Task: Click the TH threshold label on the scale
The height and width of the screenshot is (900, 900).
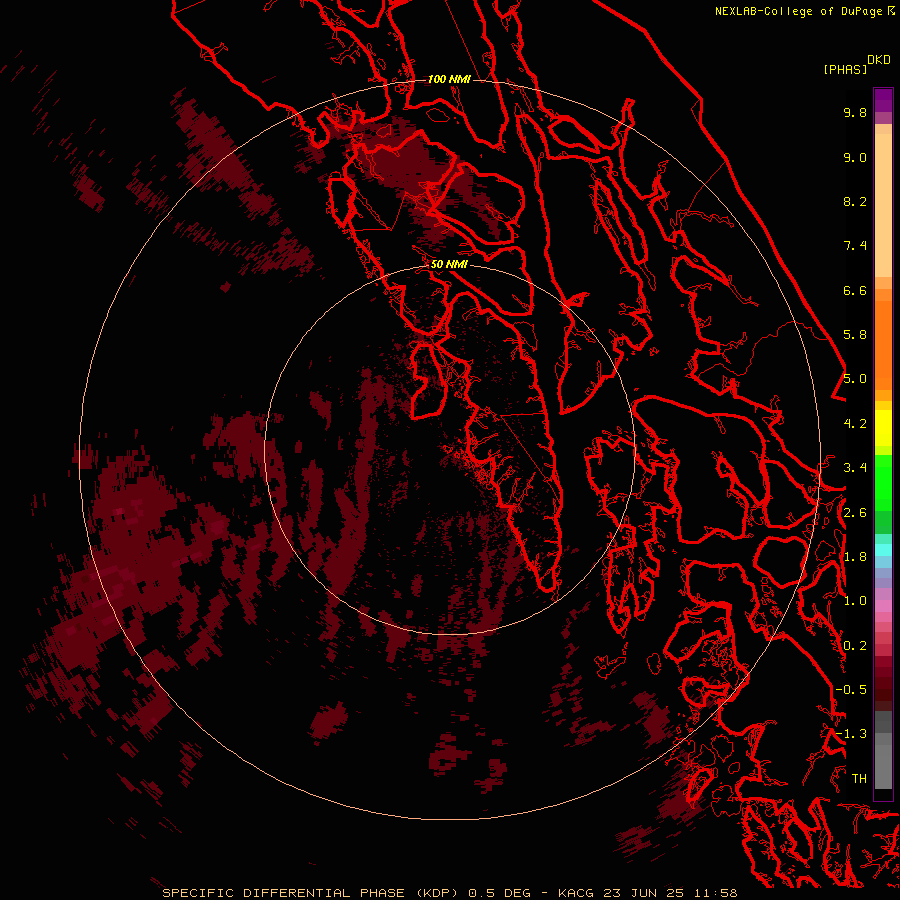Action: point(859,779)
